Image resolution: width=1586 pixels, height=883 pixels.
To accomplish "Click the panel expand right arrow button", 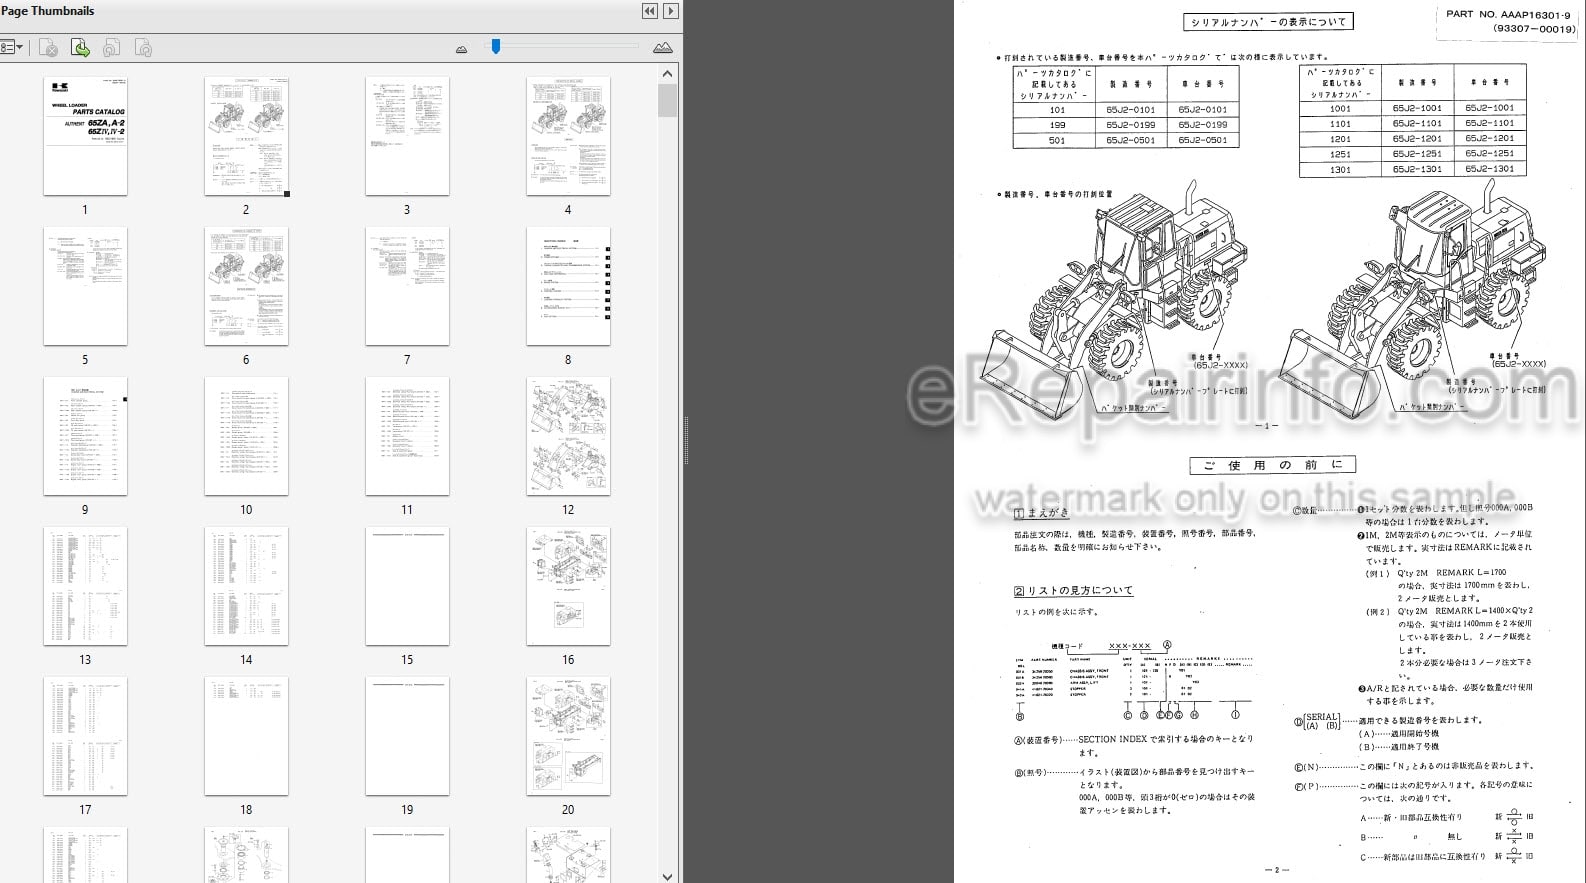I will (x=671, y=11).
